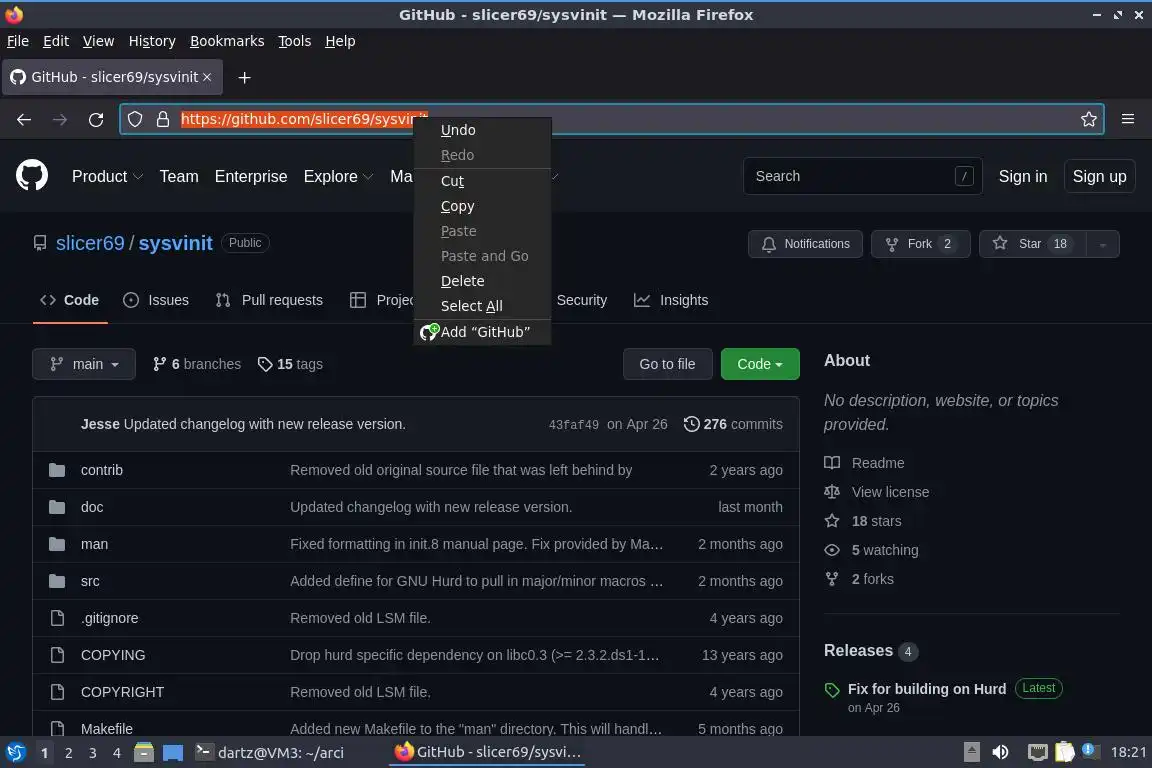The height and width of the screenshot is (768, 1152).
Task: Choose Delete in the context menu
Action: click(482, 281)
